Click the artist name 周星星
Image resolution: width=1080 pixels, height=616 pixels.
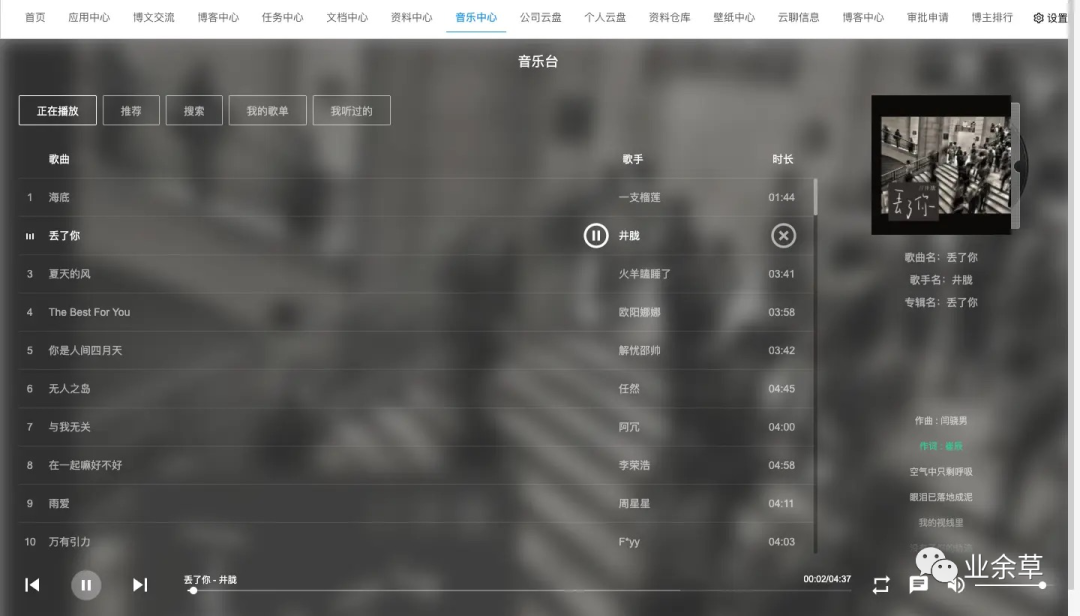coord(634,504)
